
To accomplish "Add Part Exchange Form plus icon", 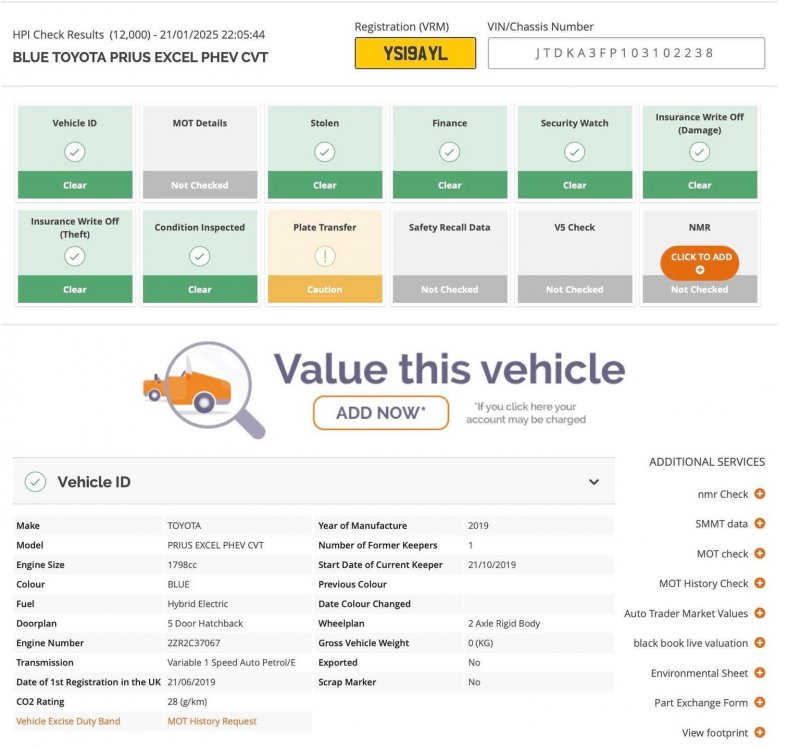I will pos(760,703).
